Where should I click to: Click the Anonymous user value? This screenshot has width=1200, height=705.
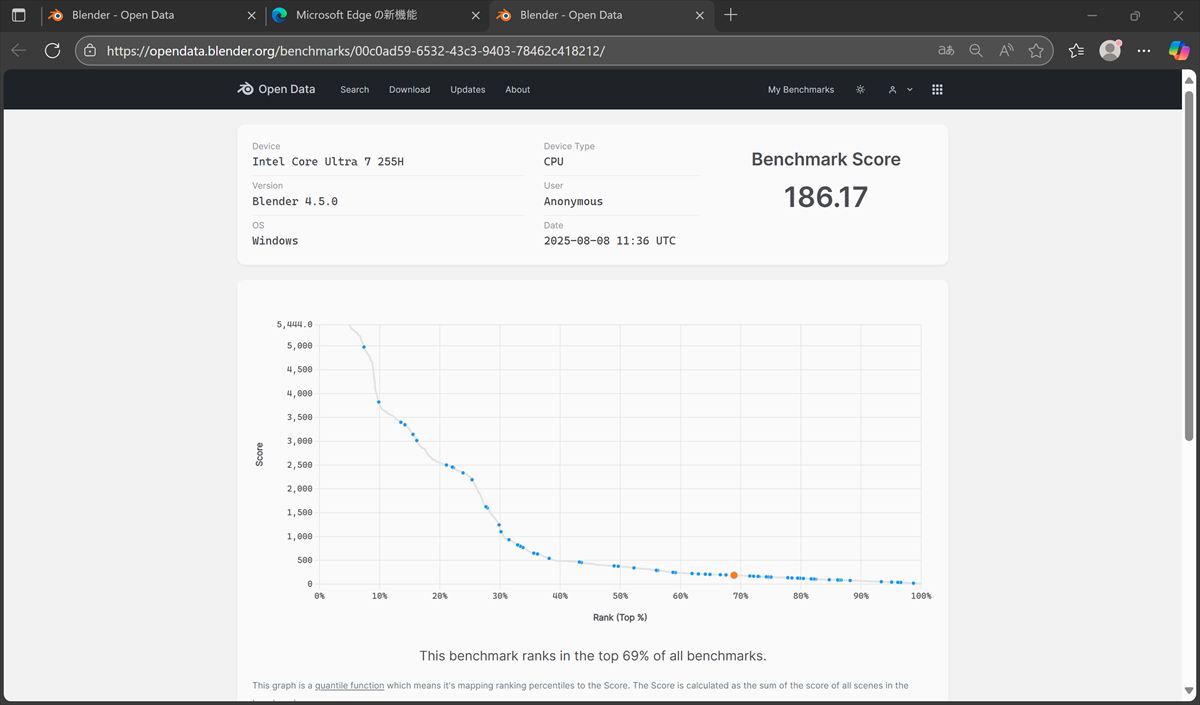click(x=573, y=201)
